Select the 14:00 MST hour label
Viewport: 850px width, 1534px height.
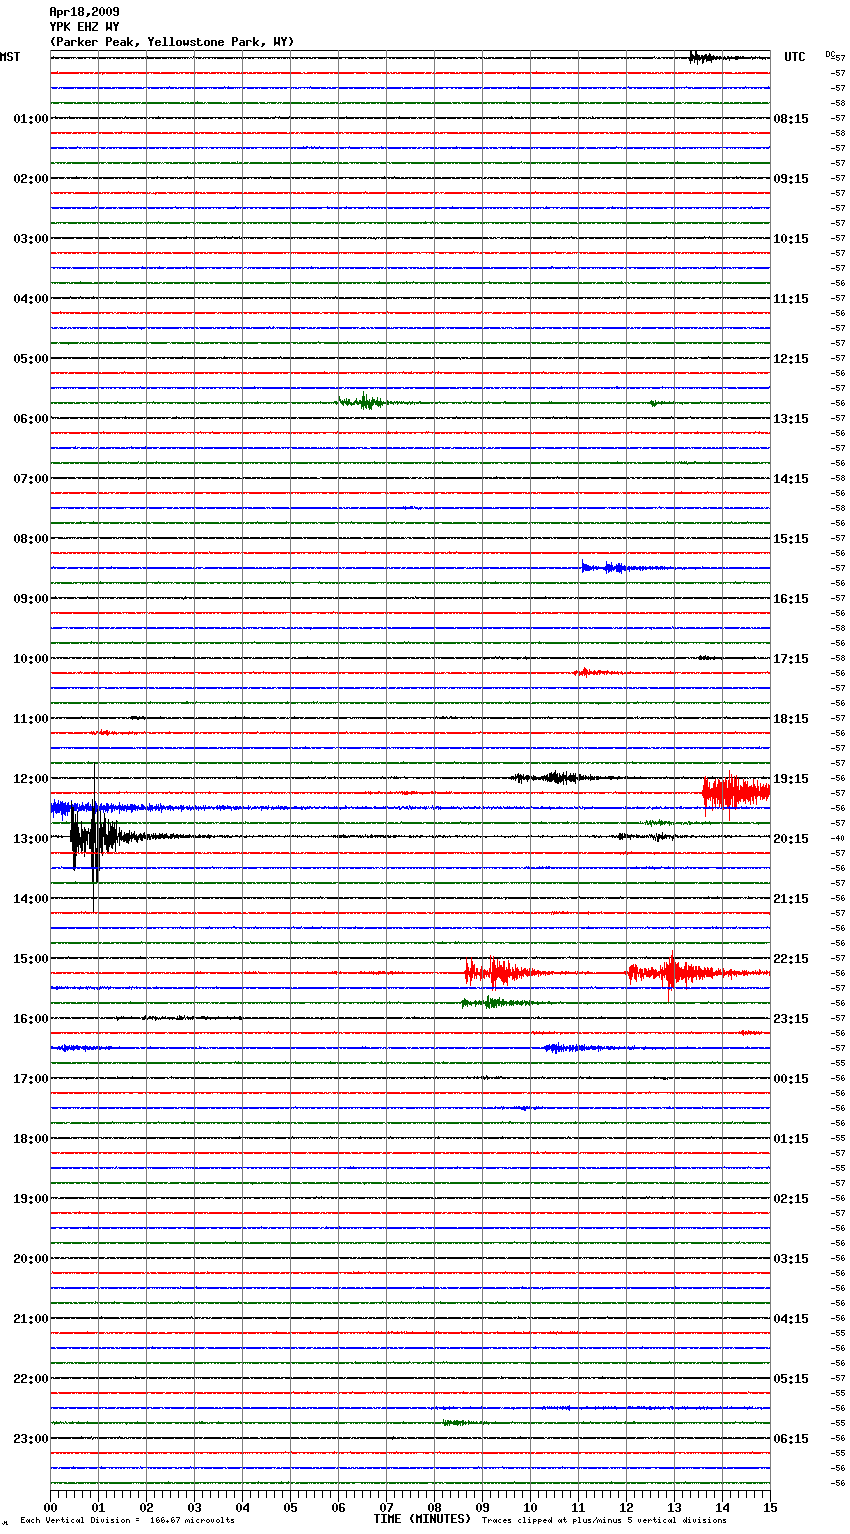click(x=30, y=899)
